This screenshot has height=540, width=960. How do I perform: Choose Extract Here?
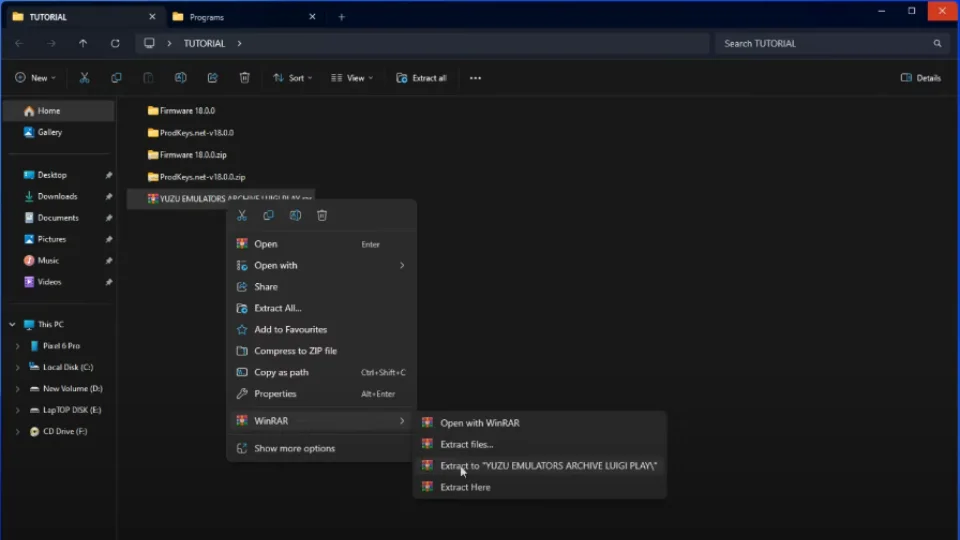(539, 487)
